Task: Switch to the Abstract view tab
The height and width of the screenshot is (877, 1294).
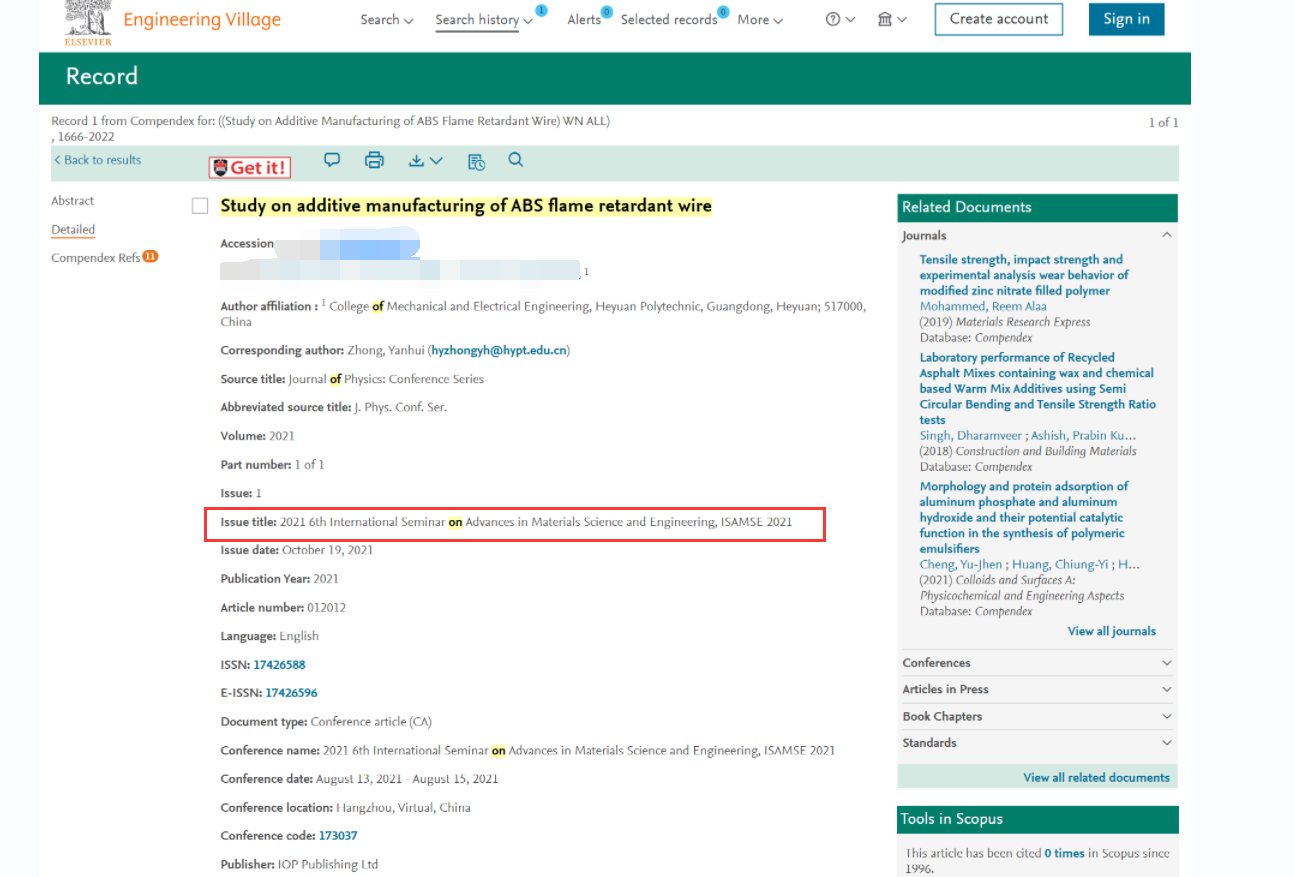Action: 73,201
